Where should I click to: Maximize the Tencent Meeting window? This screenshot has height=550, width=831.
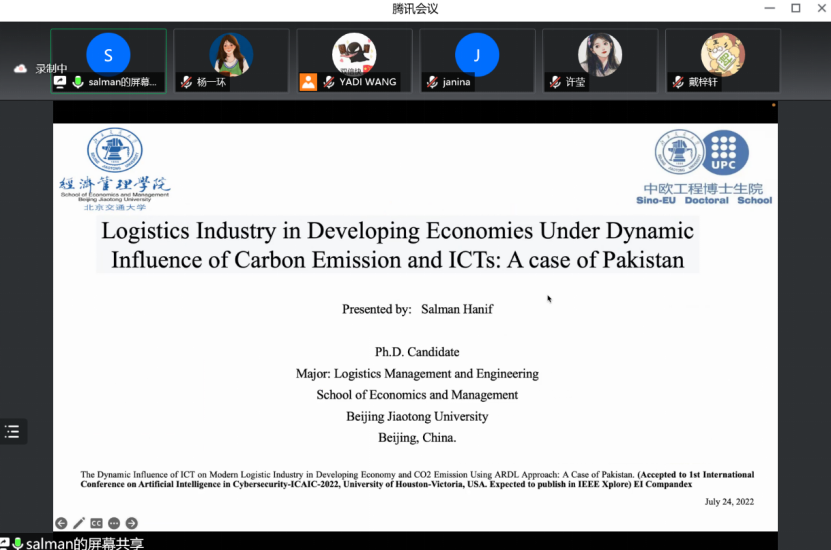795,8
